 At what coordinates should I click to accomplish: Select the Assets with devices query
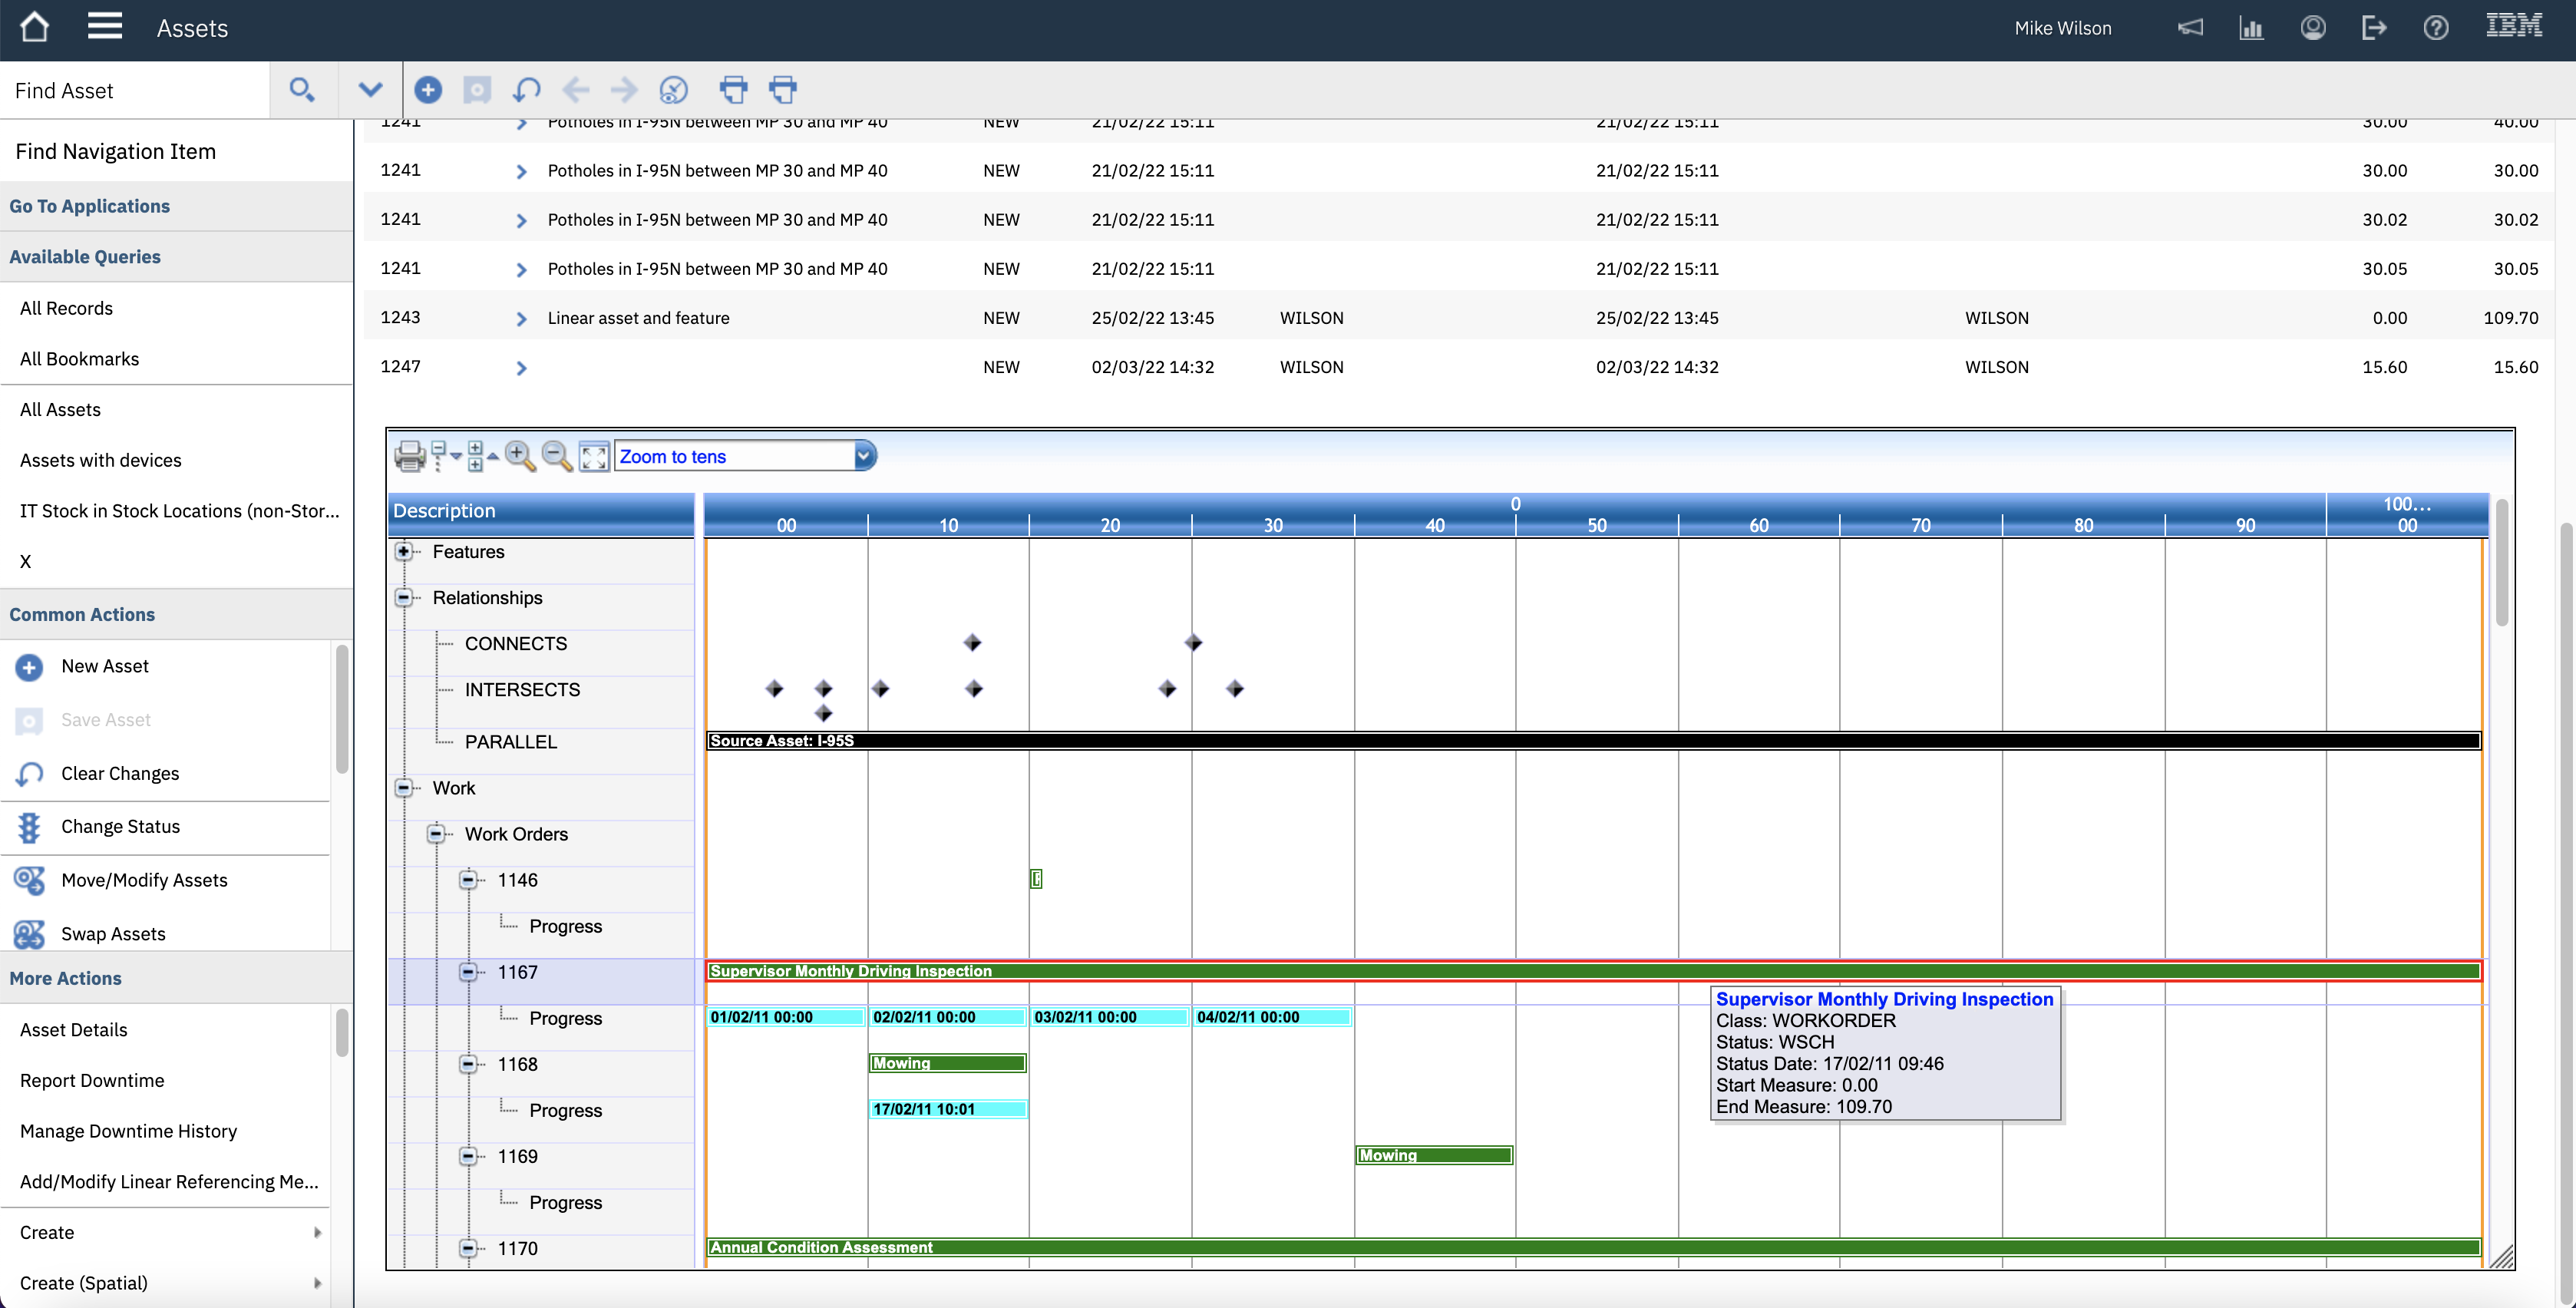click(x=101, y=459)
